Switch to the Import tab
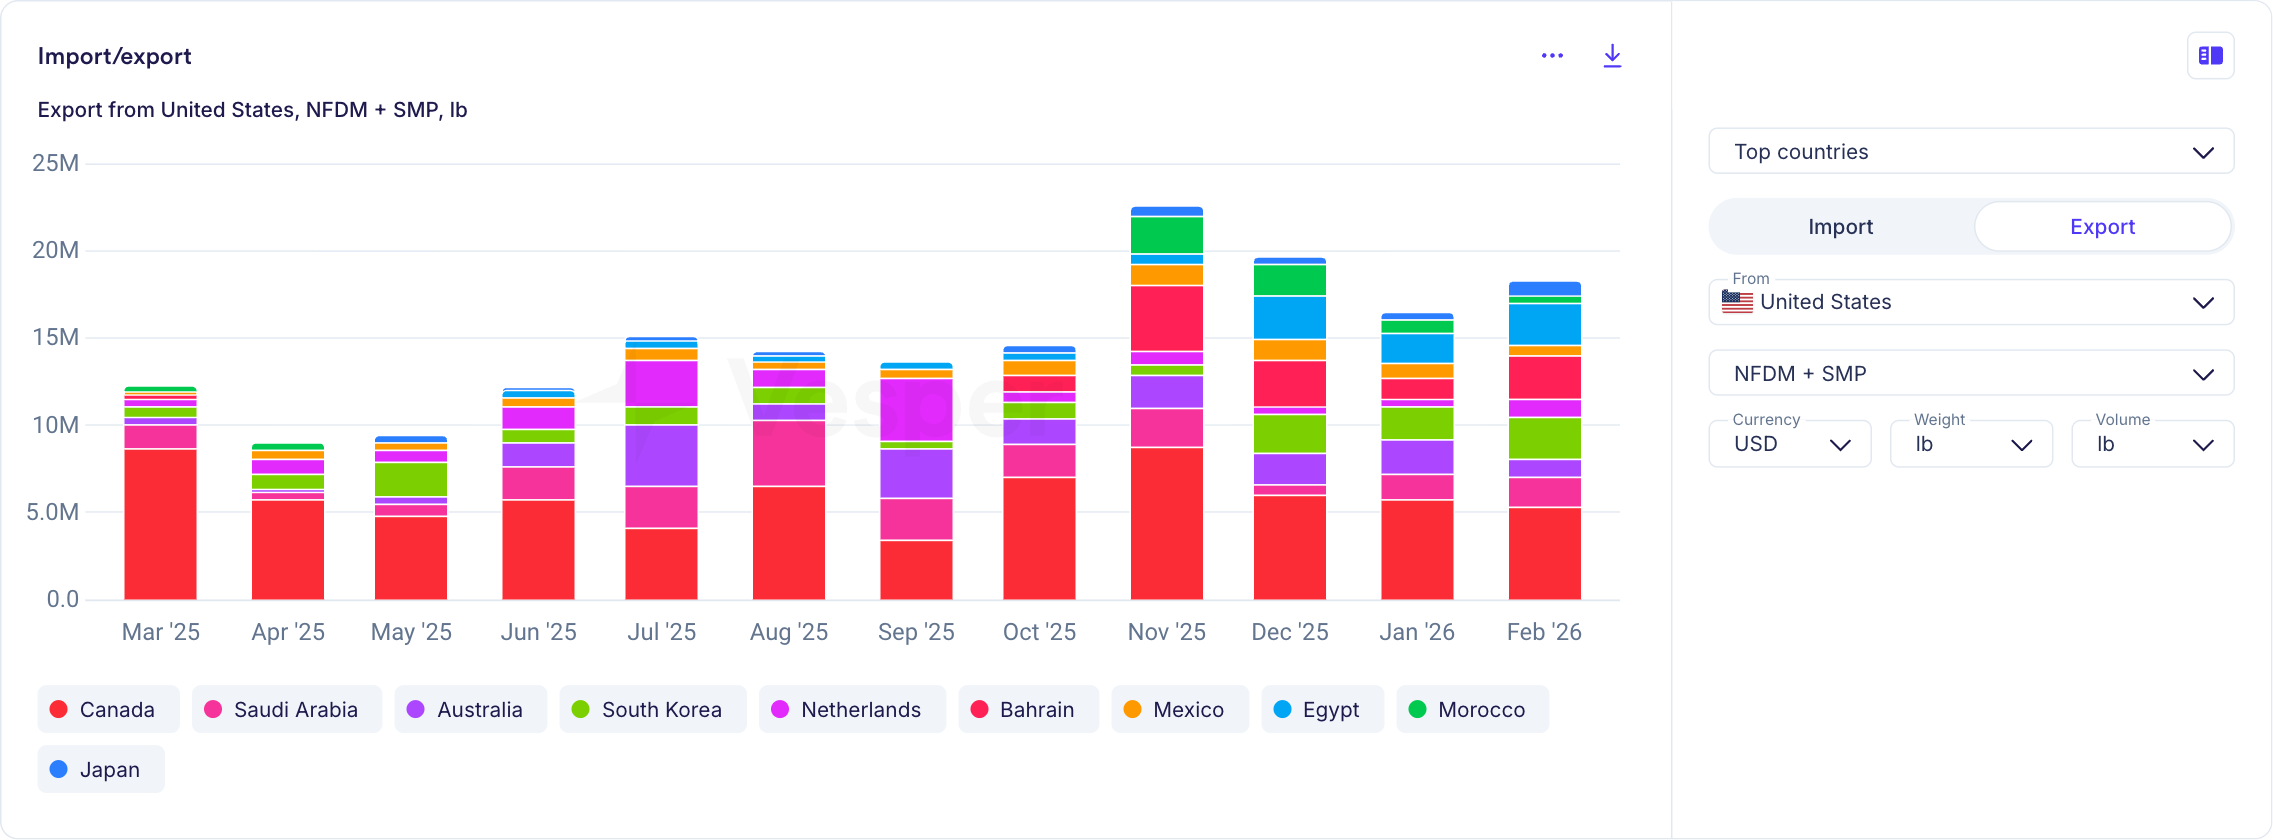The width and height of the screenshot is (2273, 840). tap(1840, 227)
